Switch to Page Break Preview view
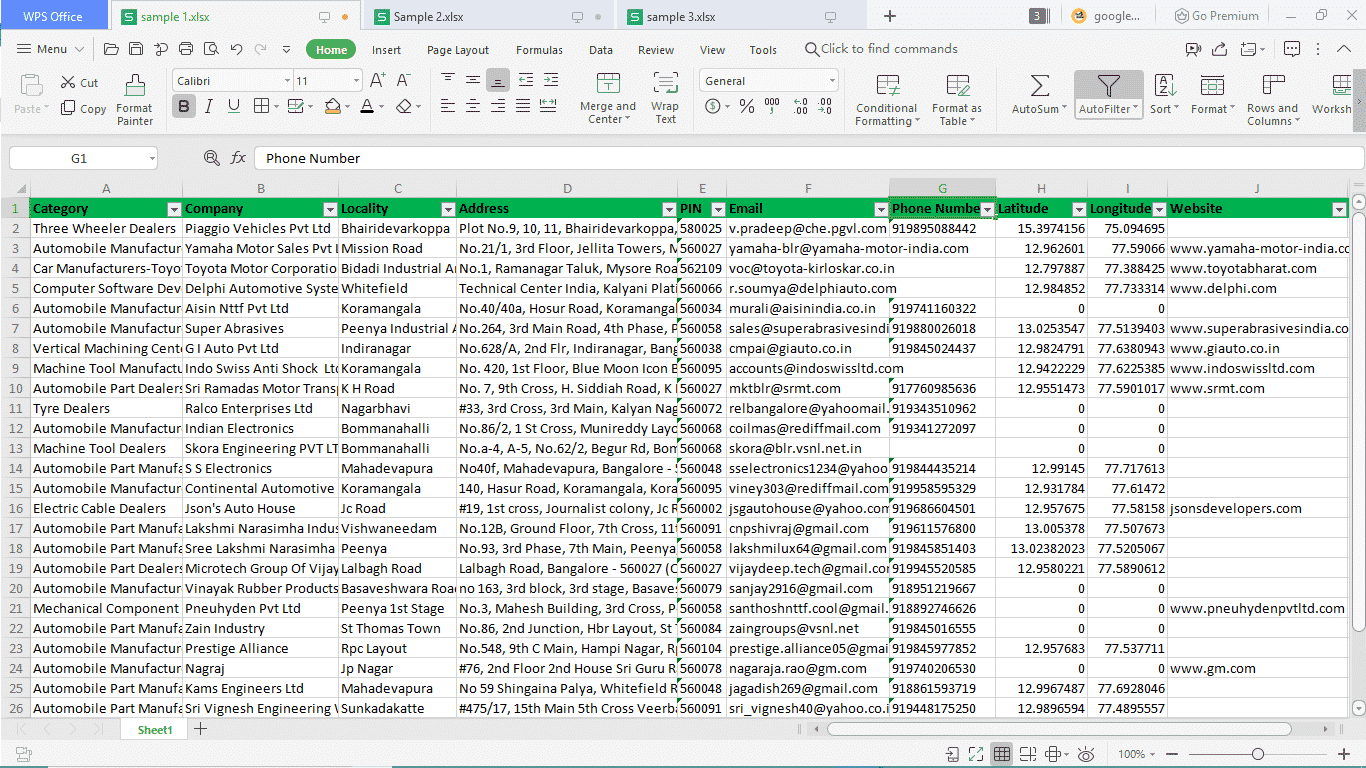 (x=1027, y=754)
